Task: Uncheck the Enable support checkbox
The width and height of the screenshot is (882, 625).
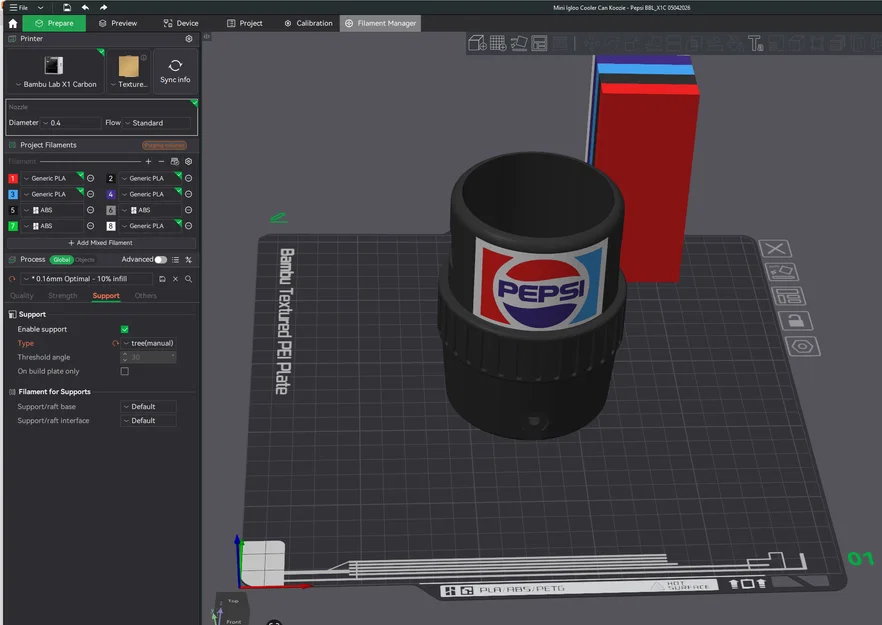Action: point(124,329)
